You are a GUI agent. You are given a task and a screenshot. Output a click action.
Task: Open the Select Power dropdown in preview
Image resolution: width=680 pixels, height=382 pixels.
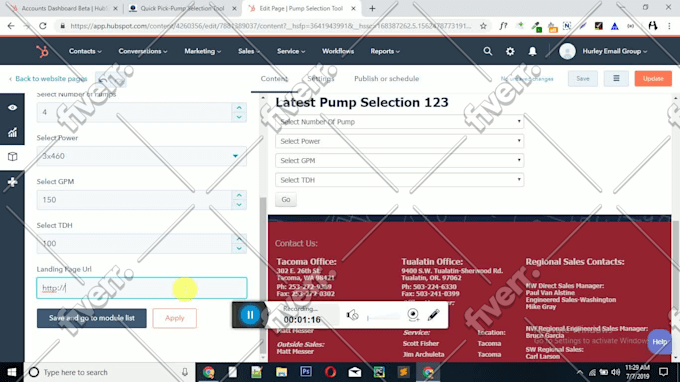399,141
